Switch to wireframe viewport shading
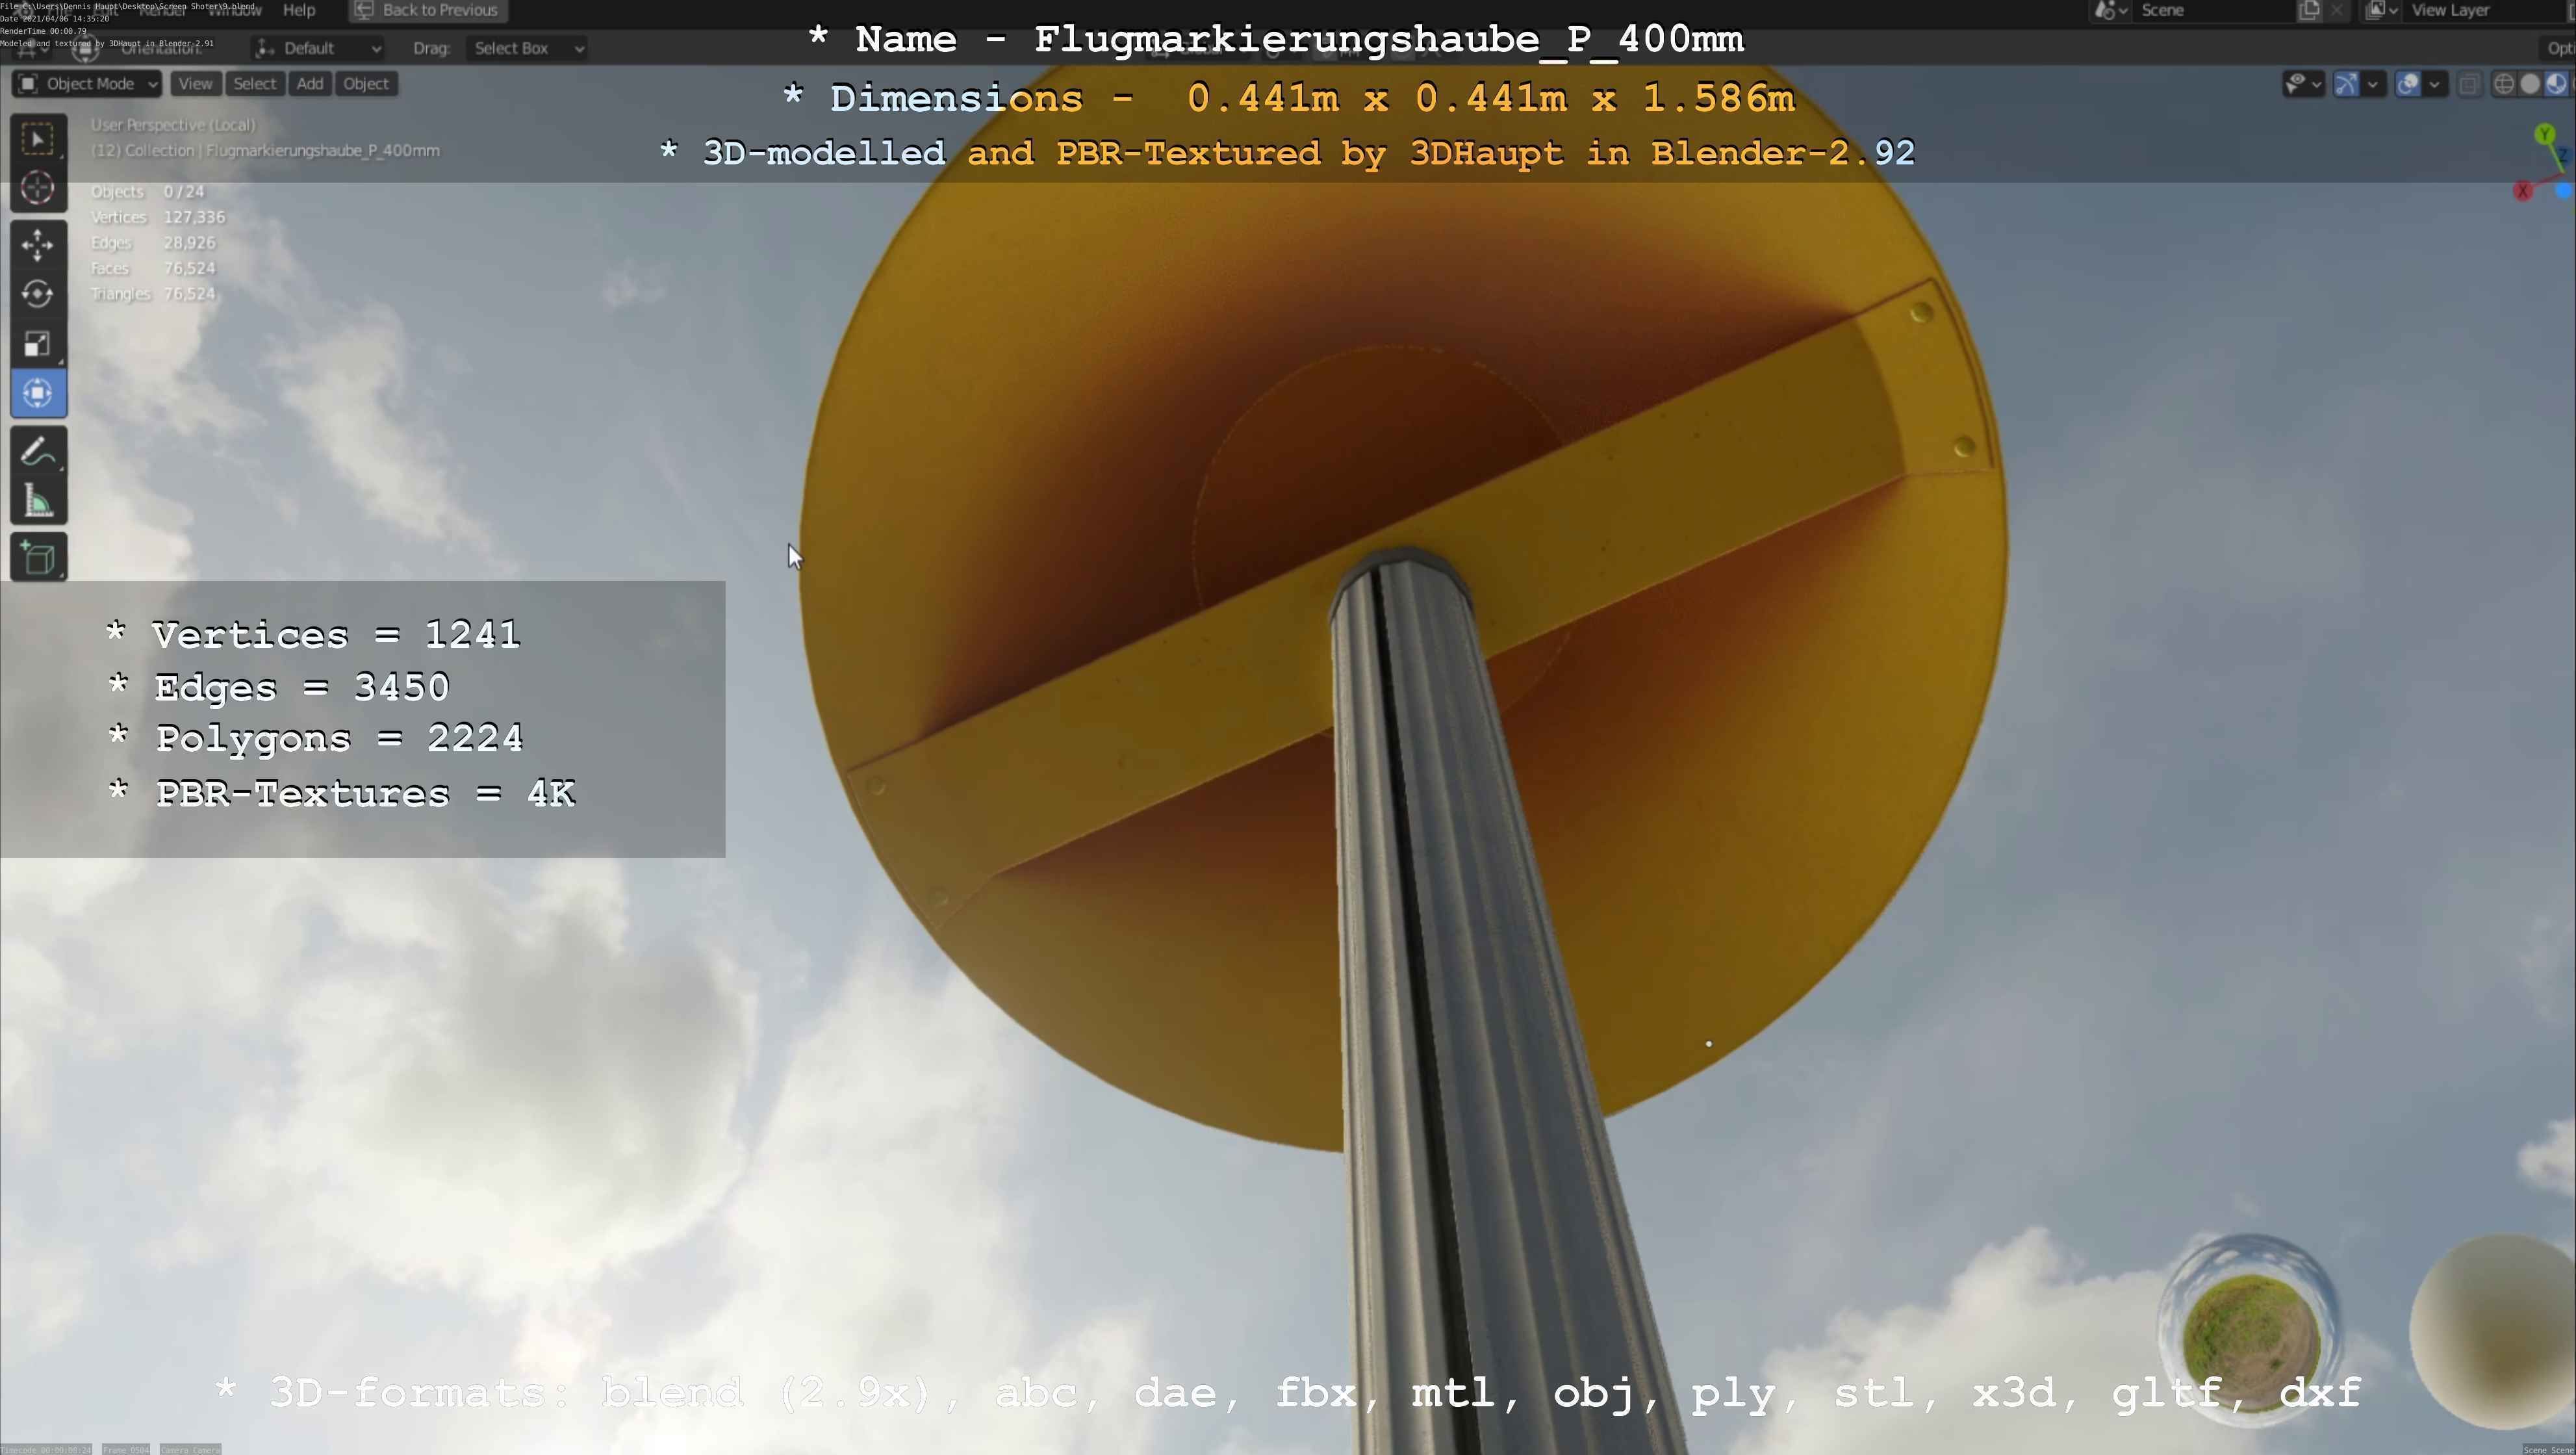This screenshot has width=2576, height=1455. (x=2504, y=84)
